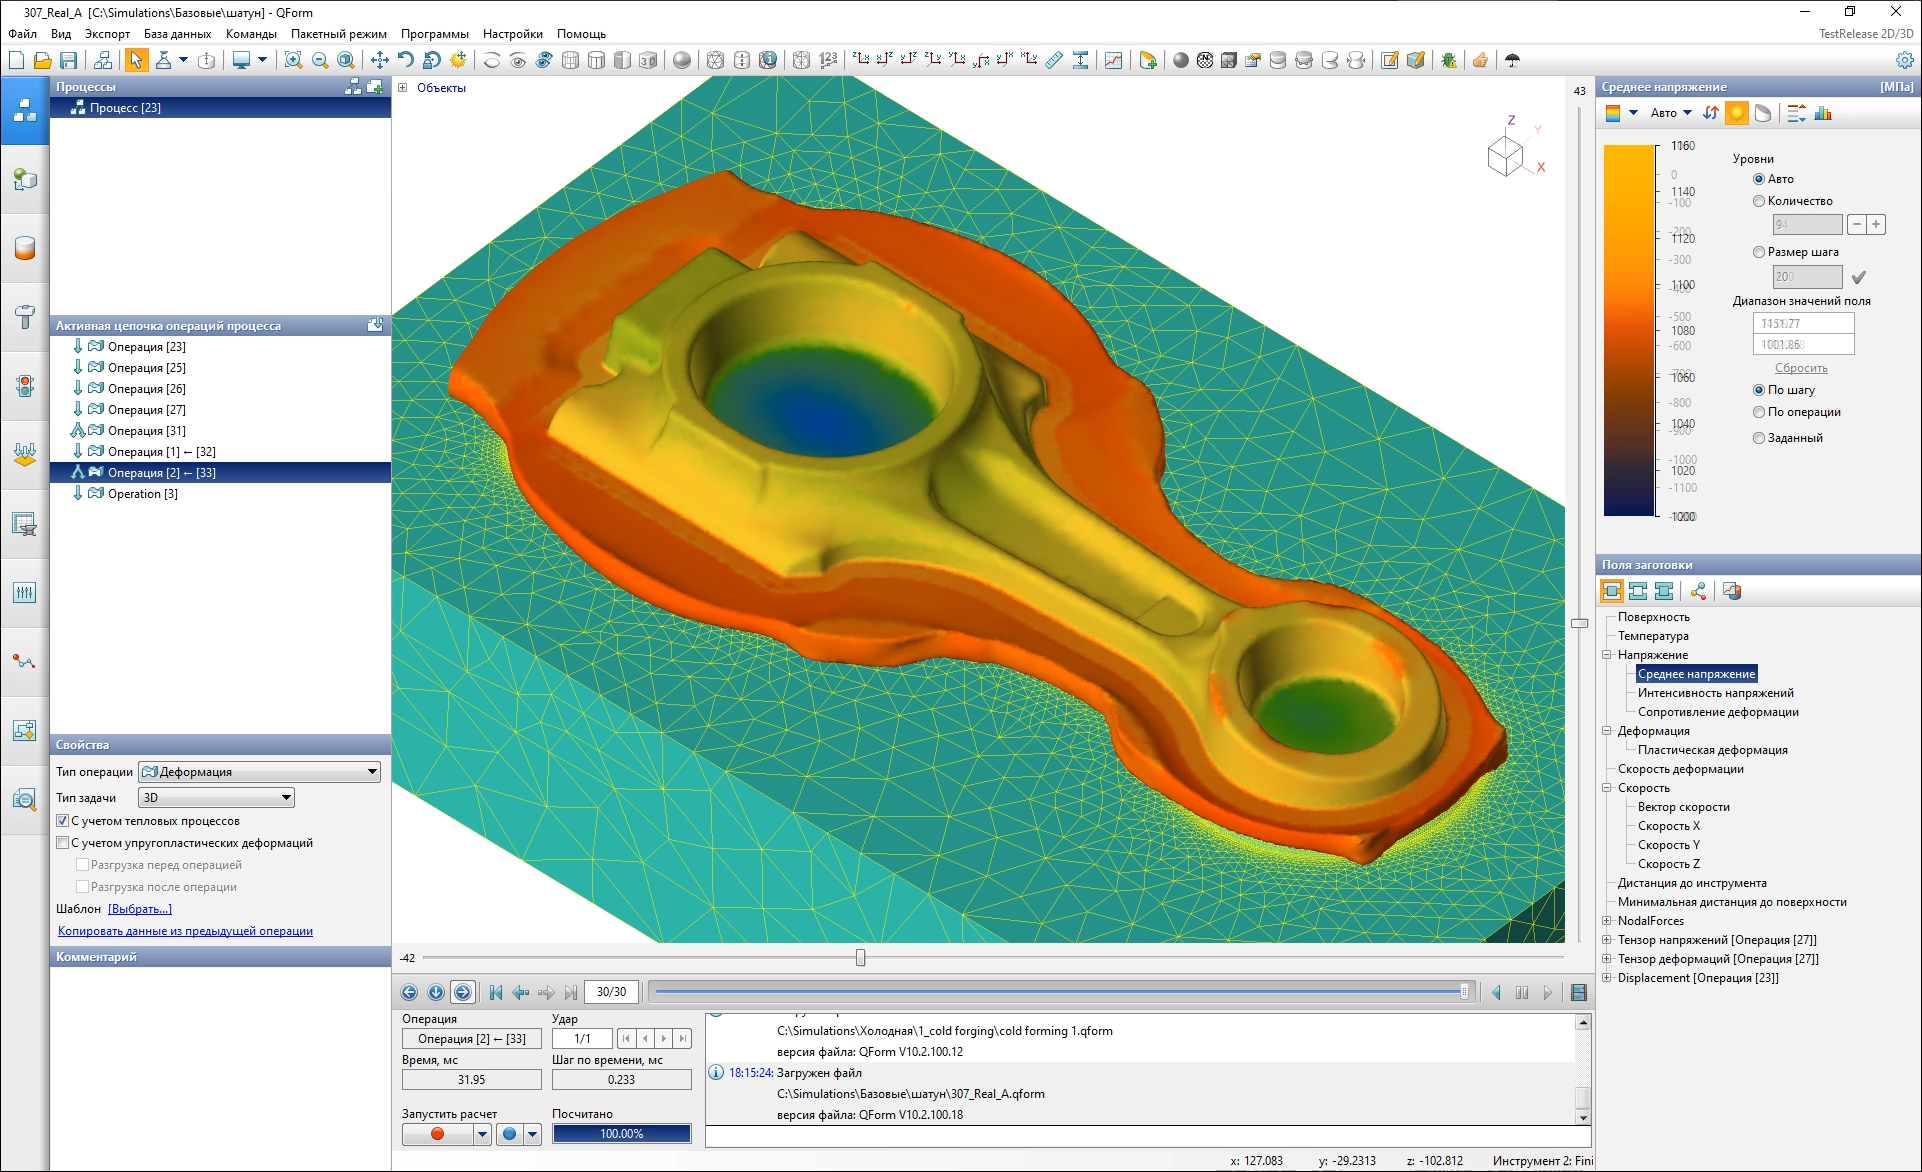Click the thumbs-up toolbar icon

1480,61
